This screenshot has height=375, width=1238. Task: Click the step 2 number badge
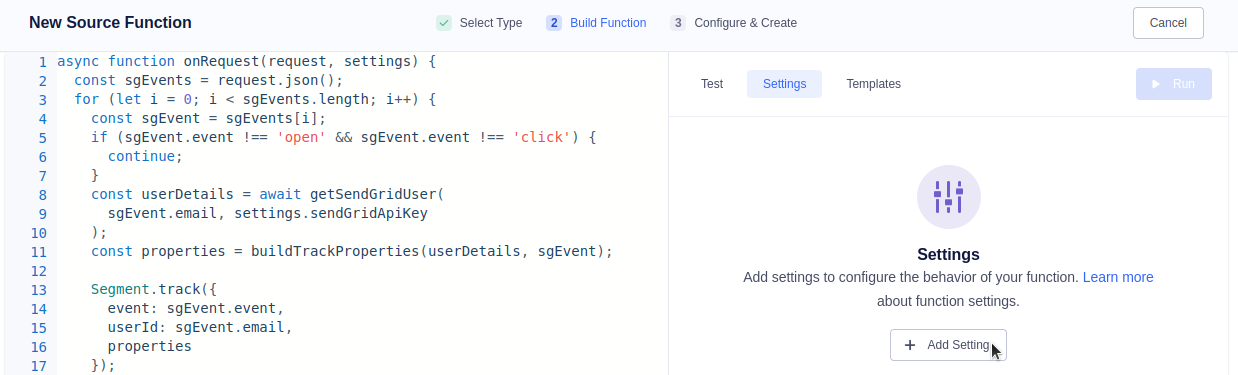[554, 23]
